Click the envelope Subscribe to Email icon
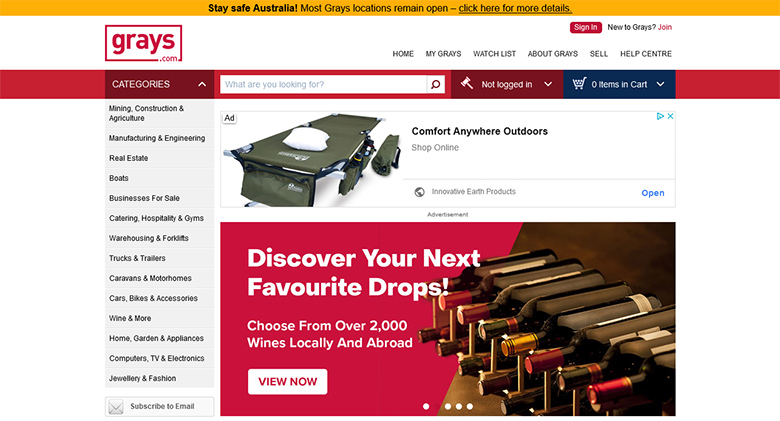Screen dimensions: 780x421 [116, 407]
